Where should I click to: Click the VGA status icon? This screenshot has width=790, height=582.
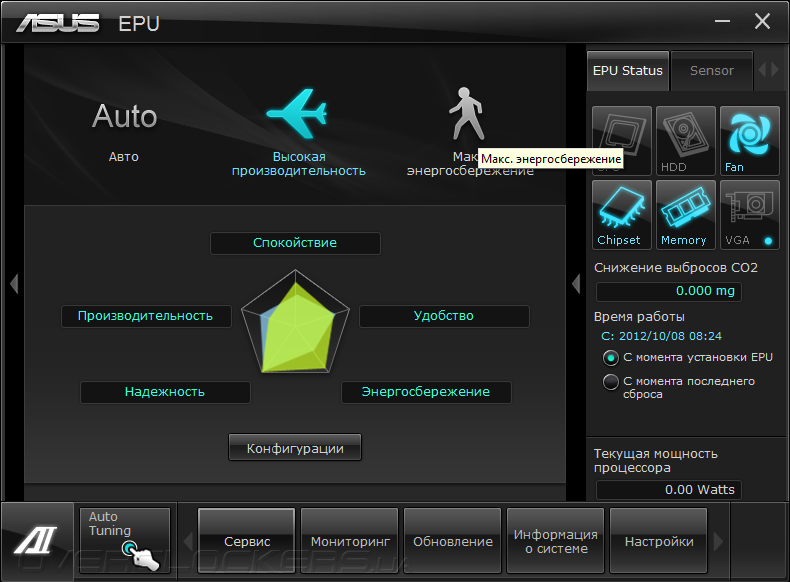pos(750,215)
